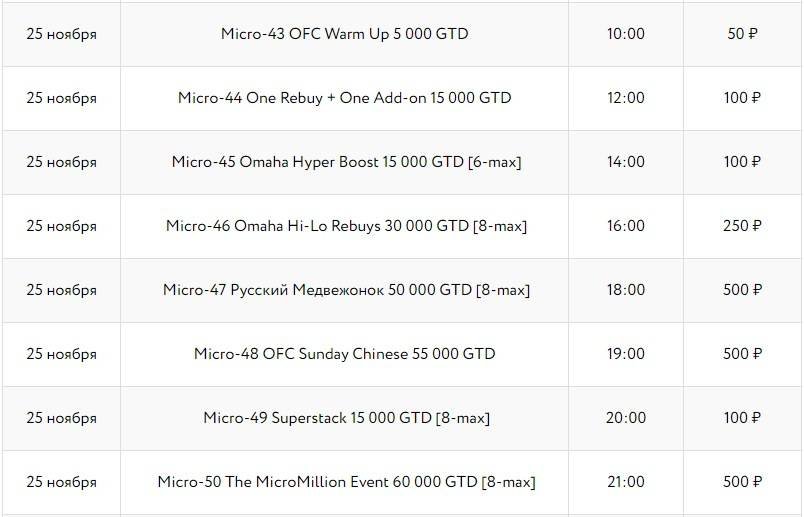Select the 12:00 start time cell

click(x=625, y=98)
